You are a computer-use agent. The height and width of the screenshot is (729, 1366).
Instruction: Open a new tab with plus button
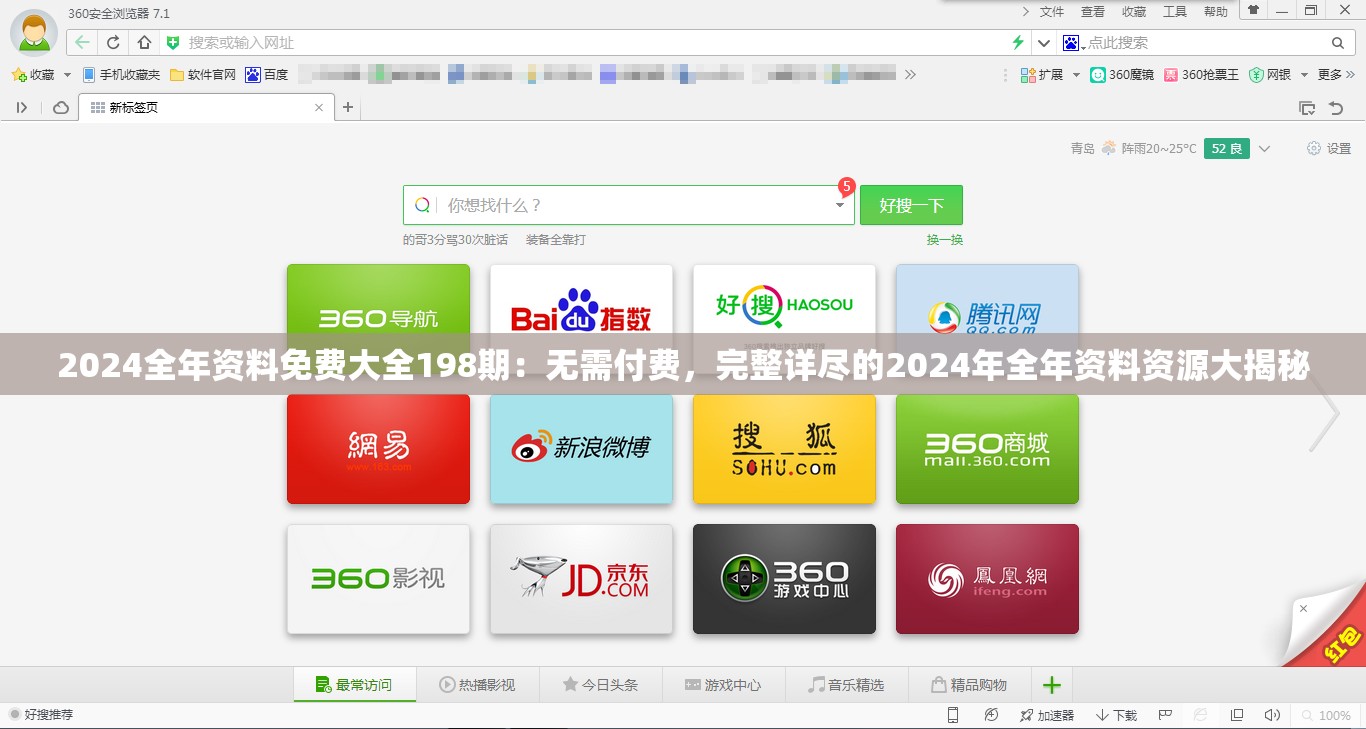point(348,107)
